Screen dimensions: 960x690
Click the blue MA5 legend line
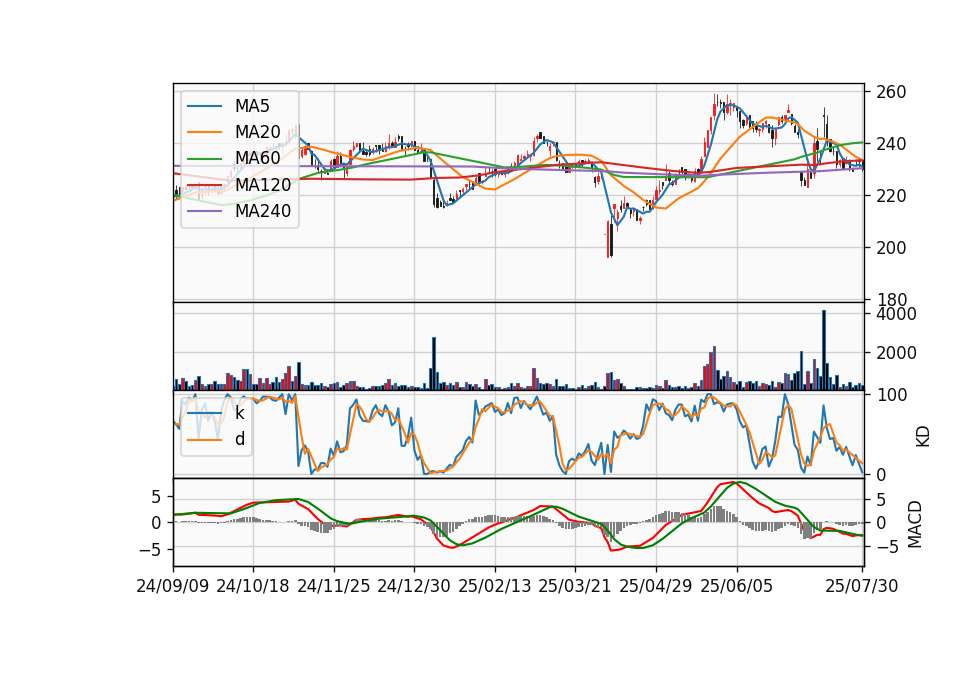[204, 106]
